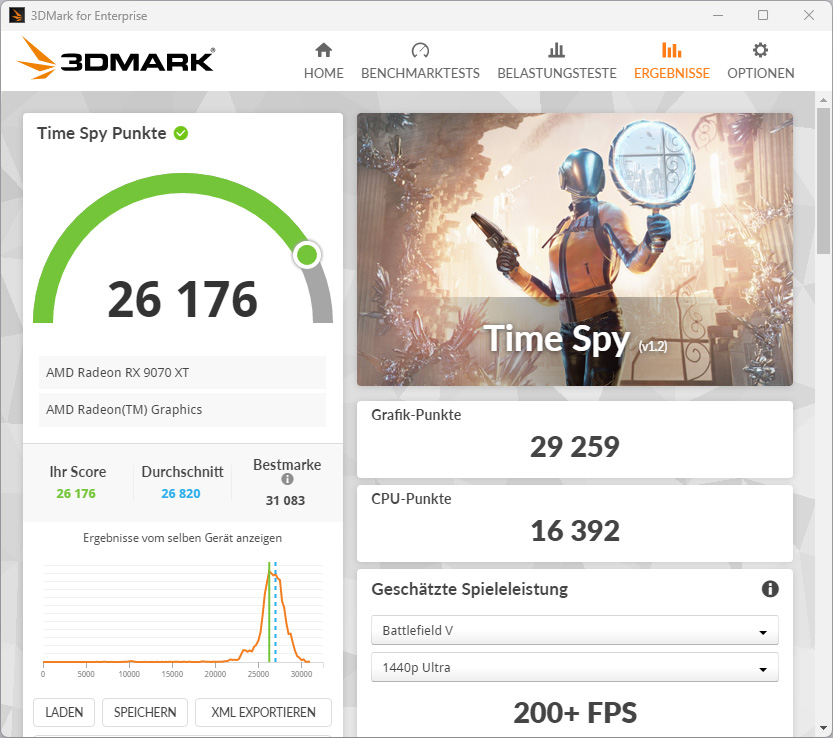
Task: Click the 'Bestmarke' label
Action: click(287, 465)
